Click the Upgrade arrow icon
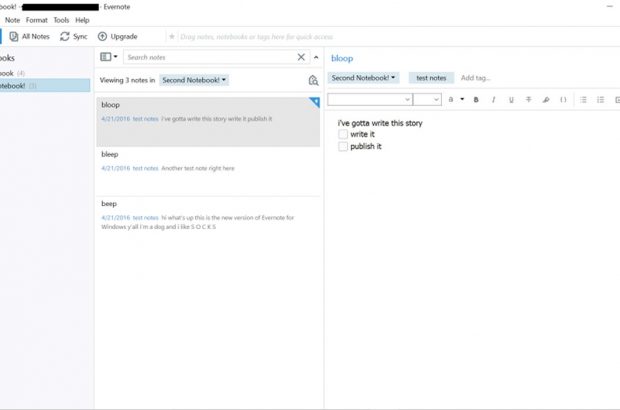 pyautogui.click(x=102, y=37)
